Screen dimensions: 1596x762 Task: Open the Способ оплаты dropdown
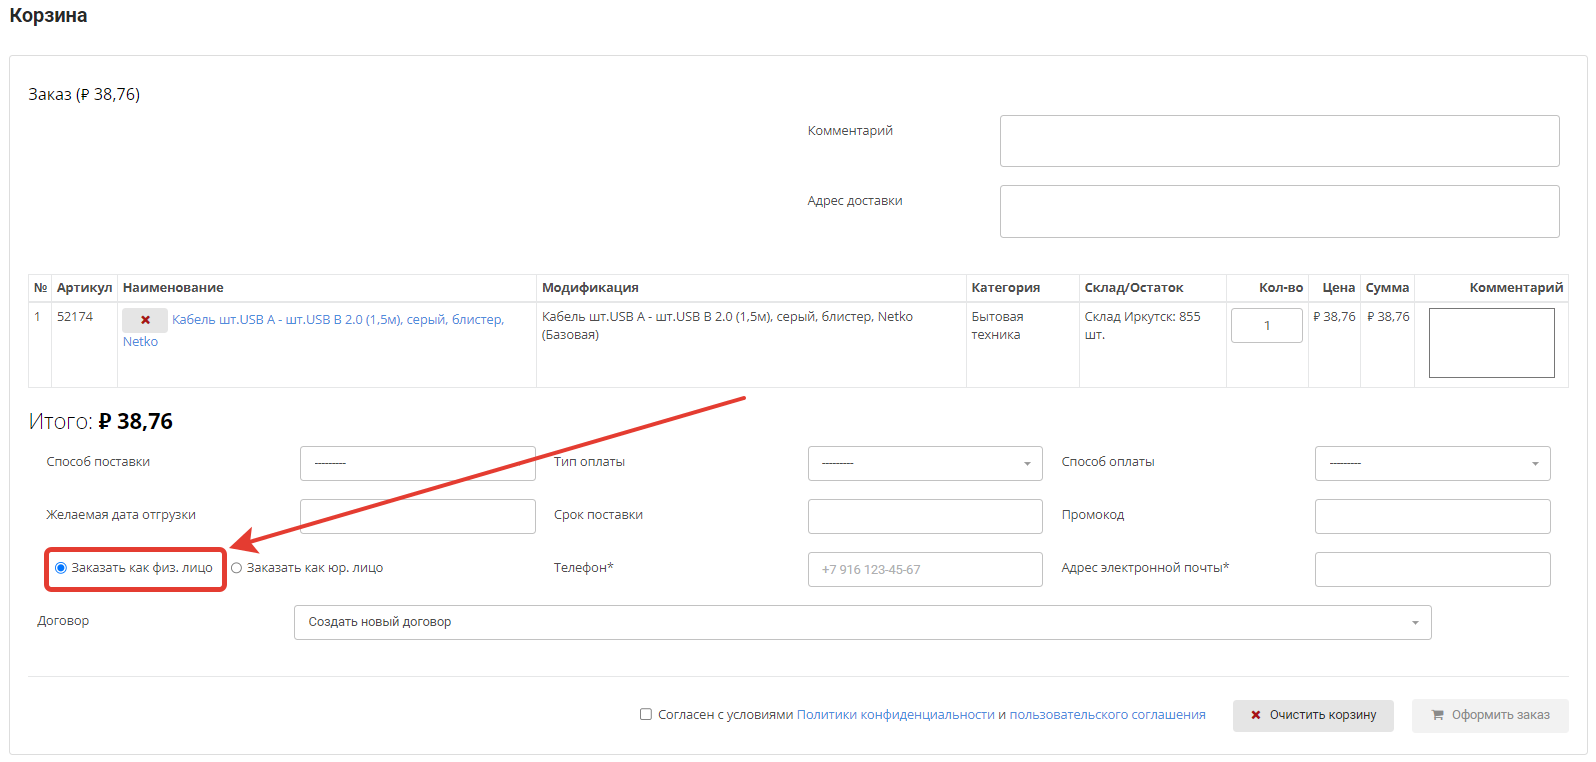[x=1431, y=464]
